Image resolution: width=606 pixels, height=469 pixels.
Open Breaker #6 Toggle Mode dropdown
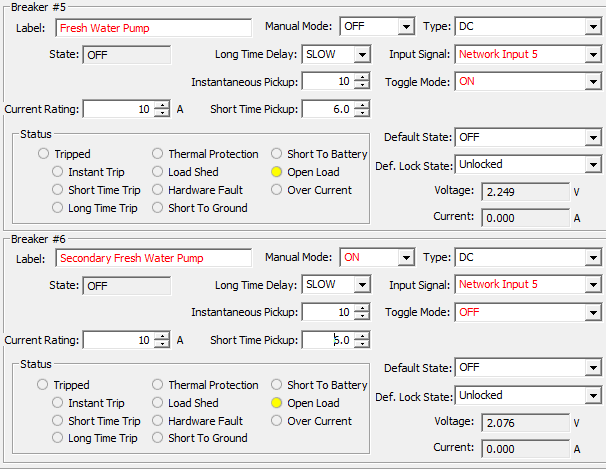pyautogui.click(x=592, y=312)
